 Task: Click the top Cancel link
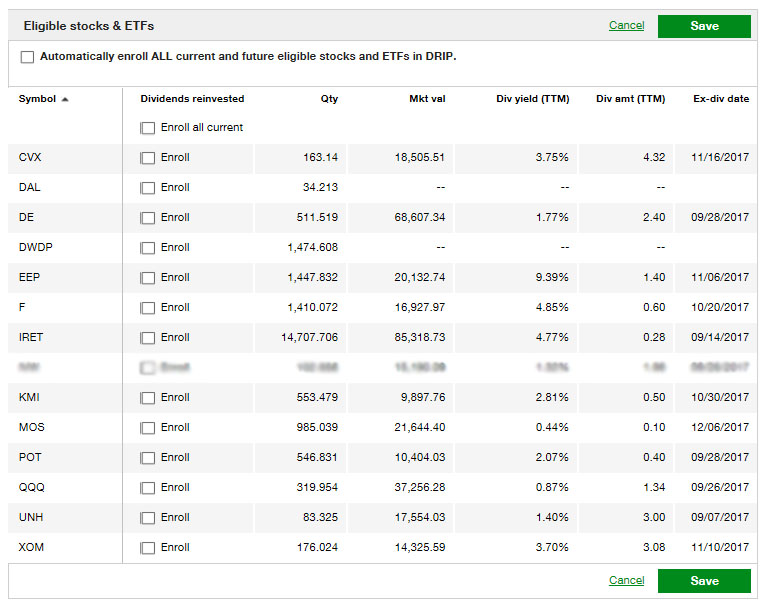(626, 25)
